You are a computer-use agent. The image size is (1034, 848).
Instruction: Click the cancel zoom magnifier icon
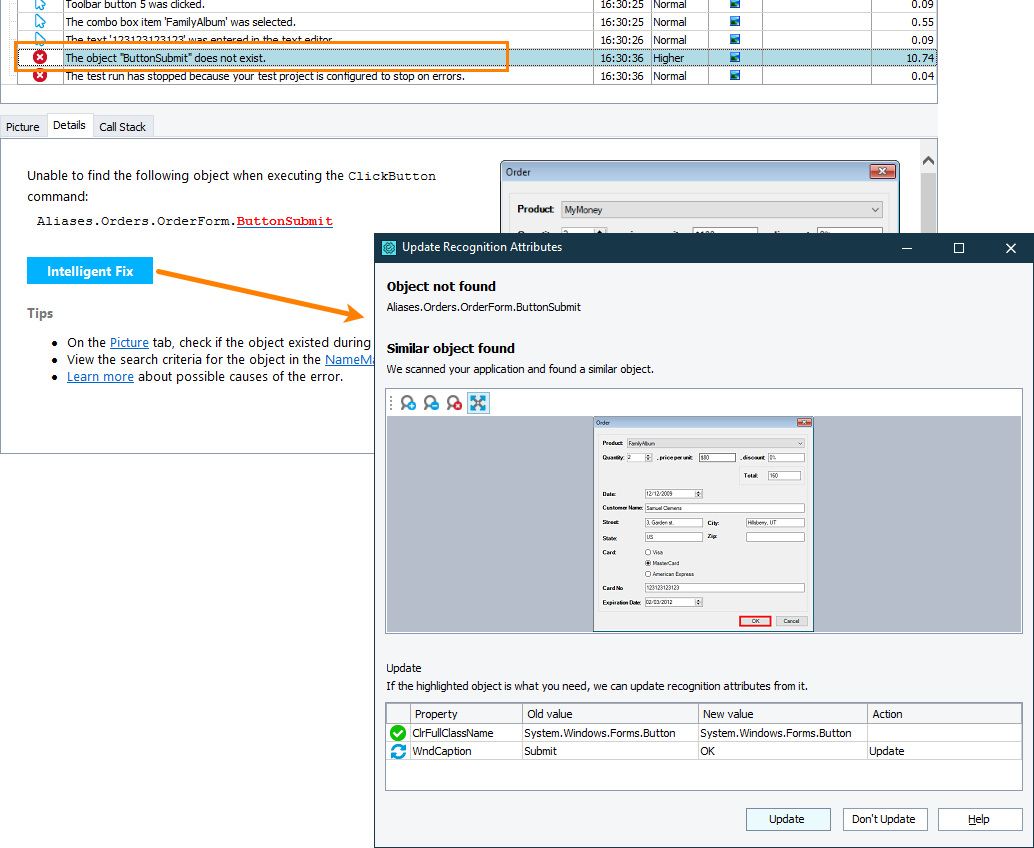(x=453, y=402)
